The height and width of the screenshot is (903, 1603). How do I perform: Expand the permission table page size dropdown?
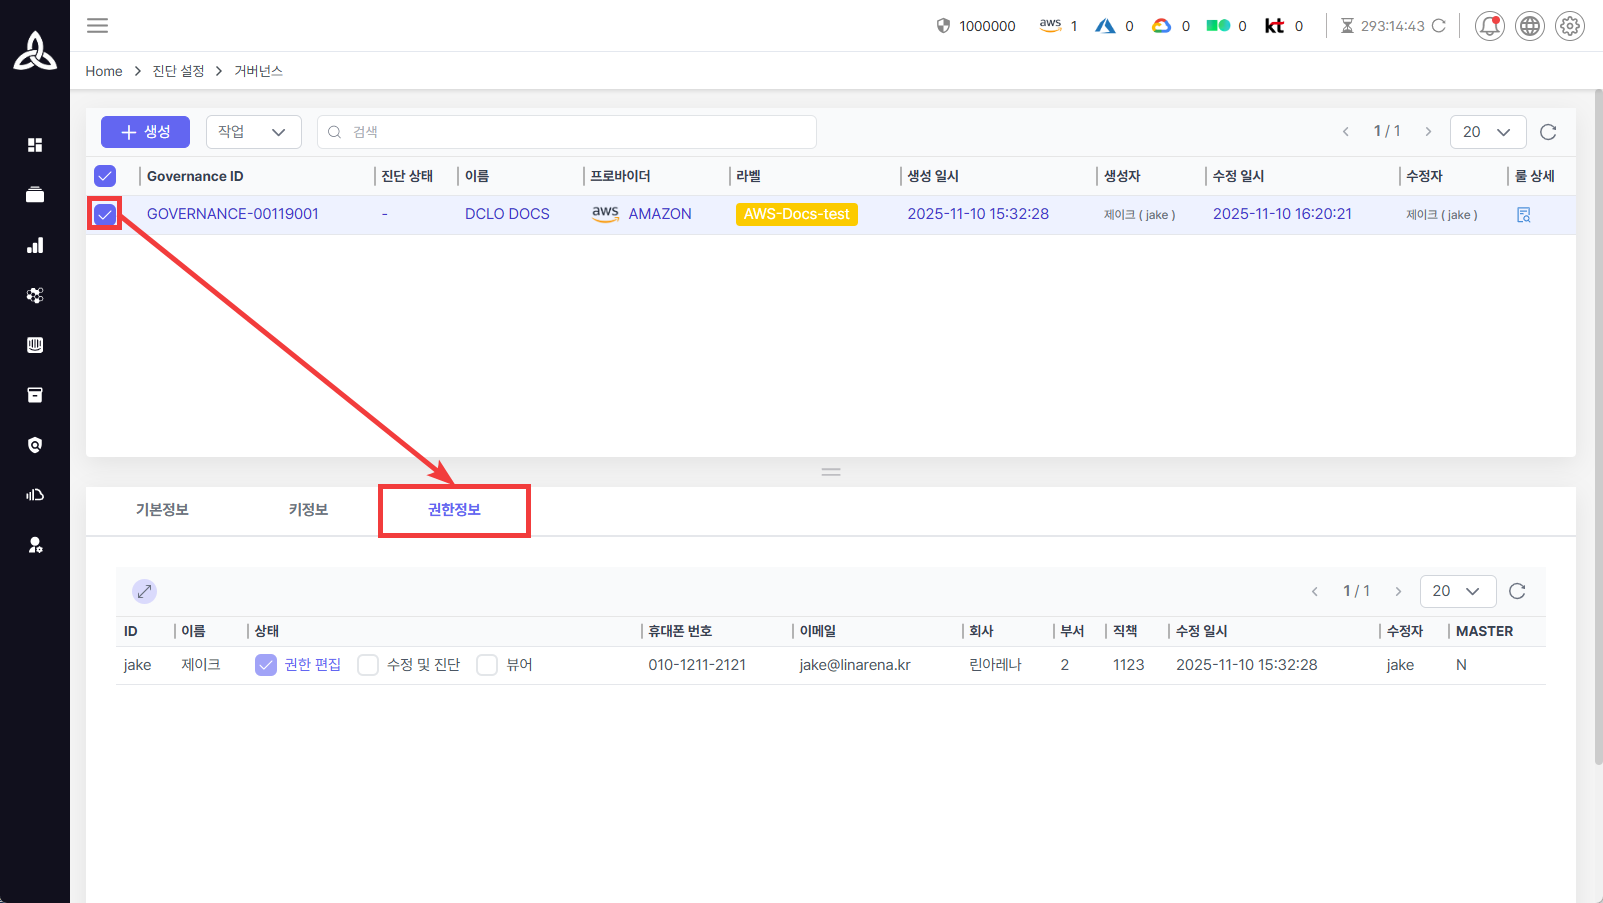pos(1457,591)
